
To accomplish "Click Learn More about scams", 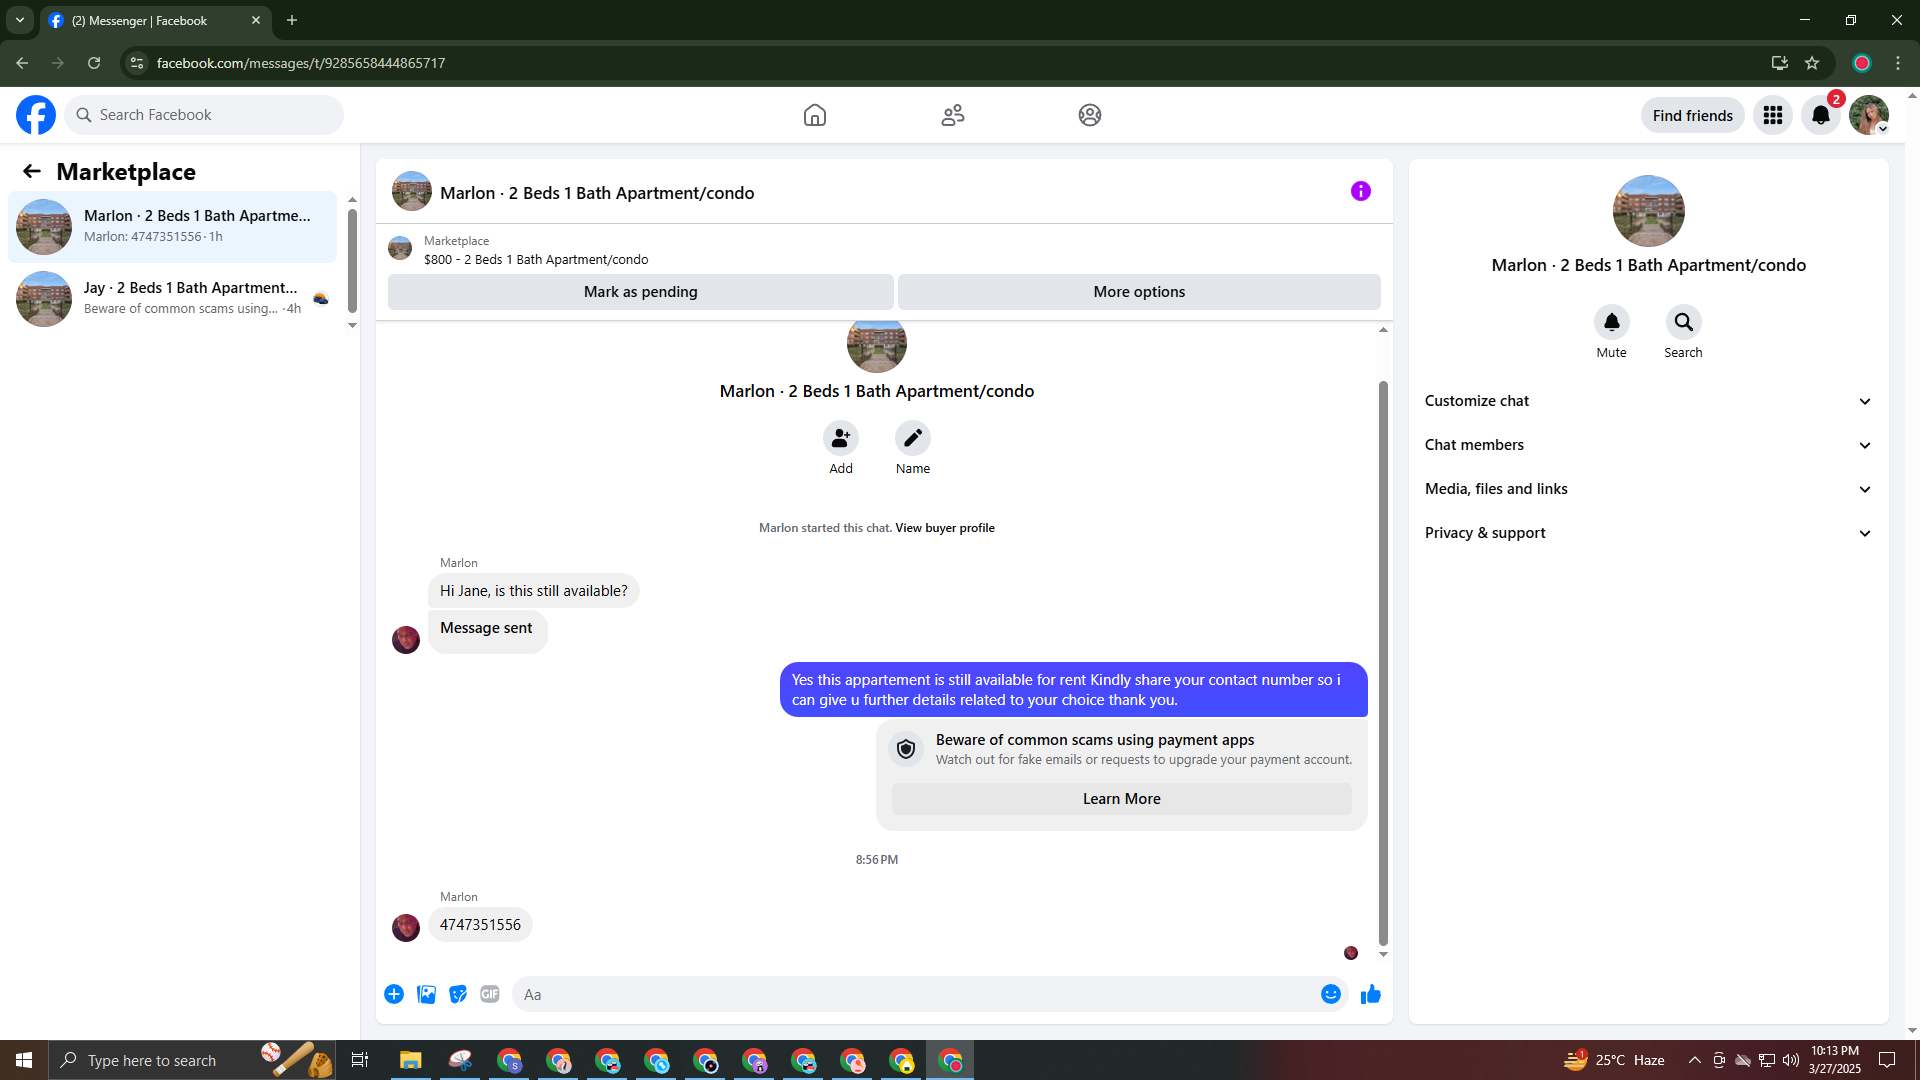I will (x=1122, y=799).
